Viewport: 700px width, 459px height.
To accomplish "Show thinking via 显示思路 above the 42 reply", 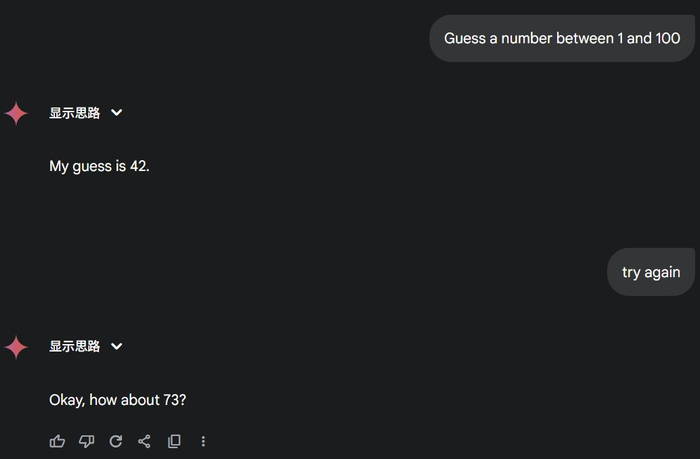I will coord(75,113).
